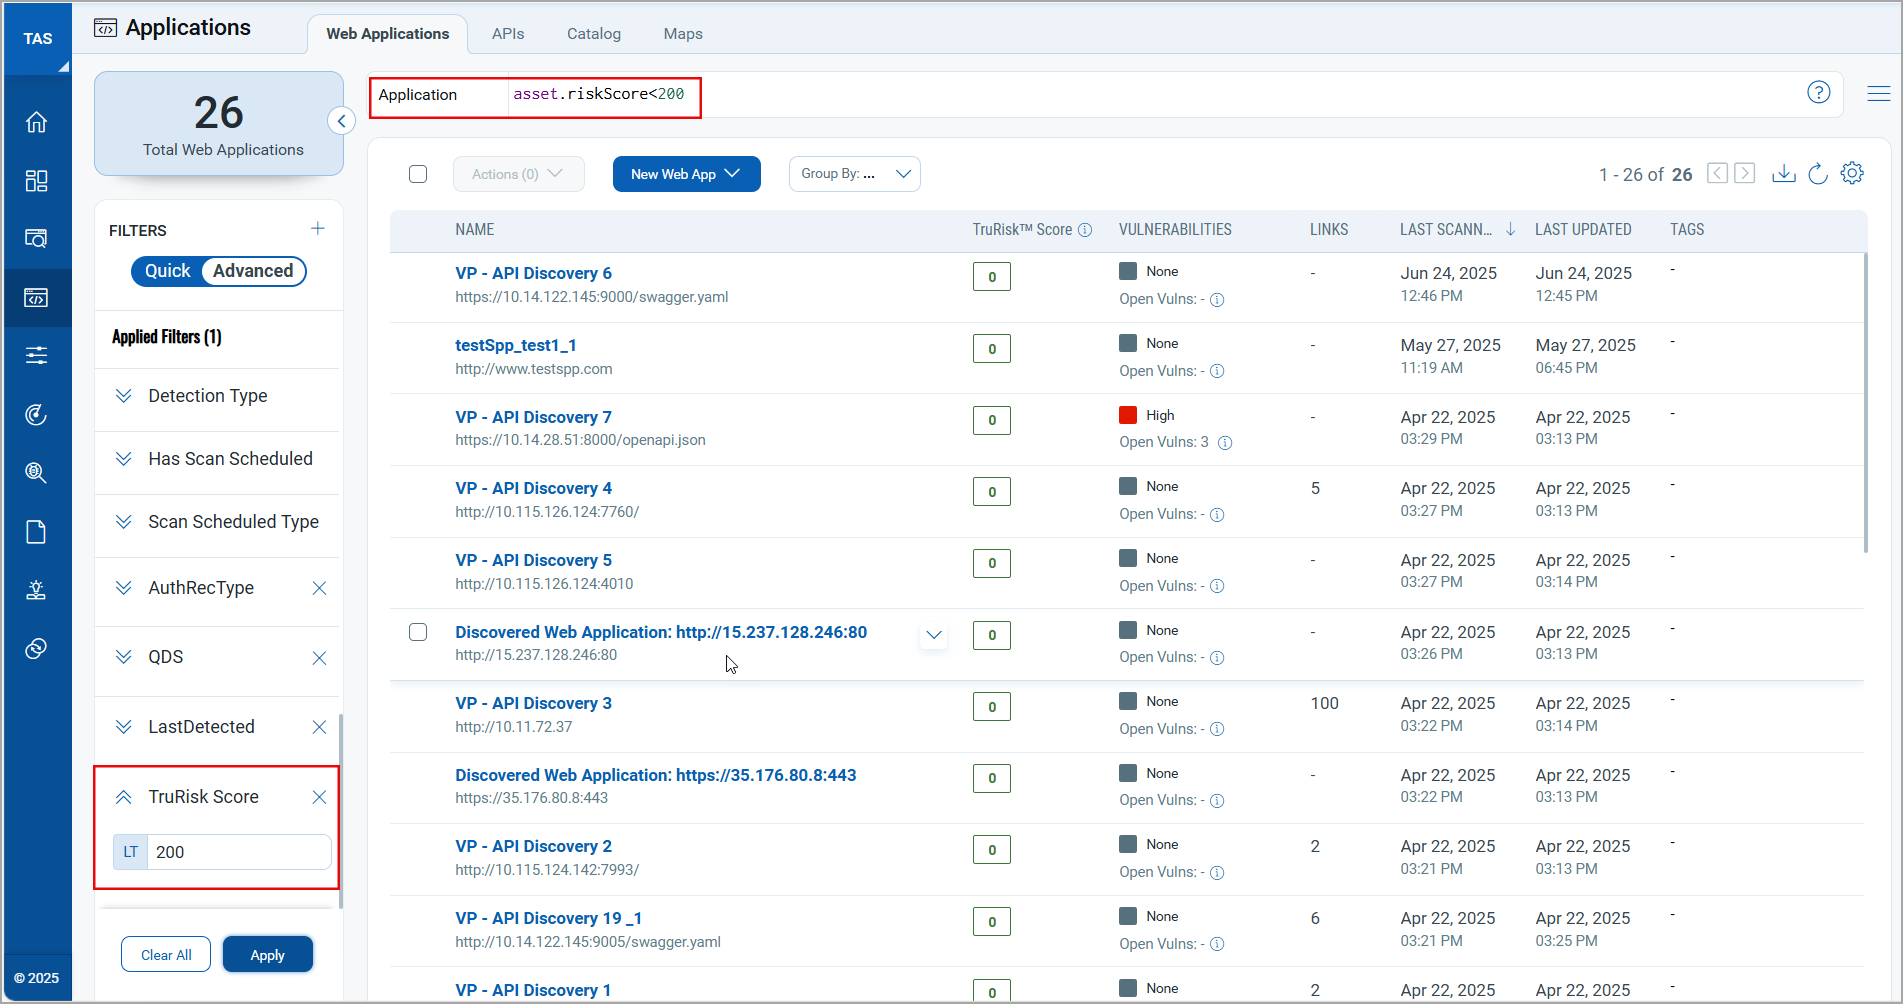
Task: Collapse the left panel with arrow button
Action: 342,121
